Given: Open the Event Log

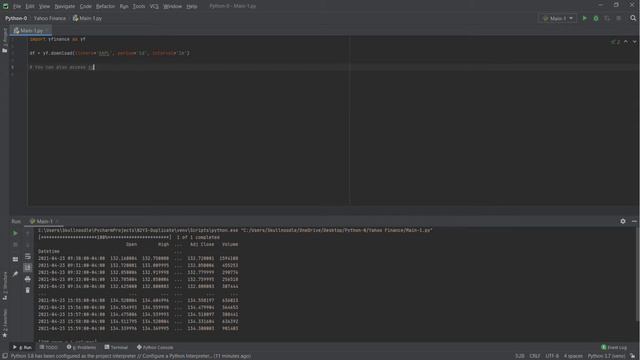Looking at the screenshot, I should (614, 347).
